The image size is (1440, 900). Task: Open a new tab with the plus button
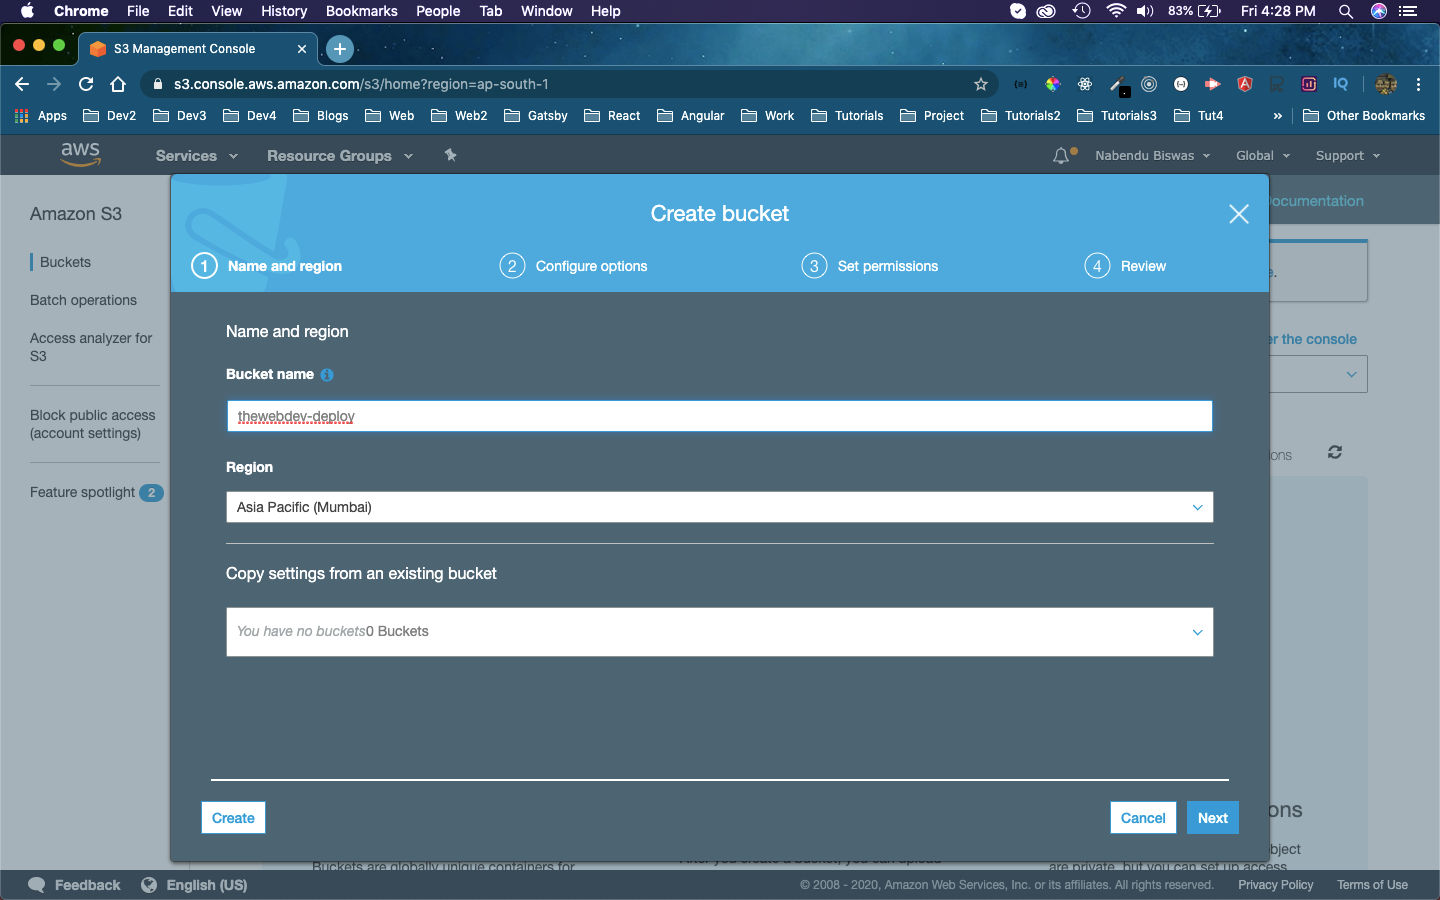click(340, 48)
